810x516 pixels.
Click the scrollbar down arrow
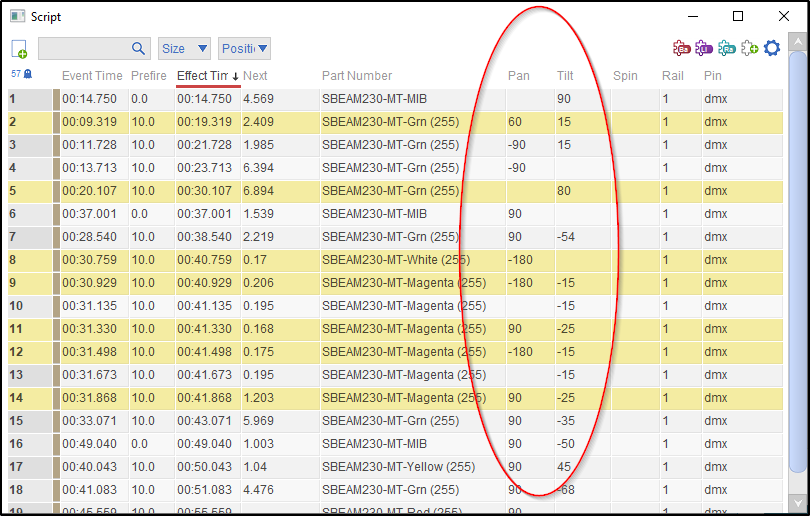[798, 502]
